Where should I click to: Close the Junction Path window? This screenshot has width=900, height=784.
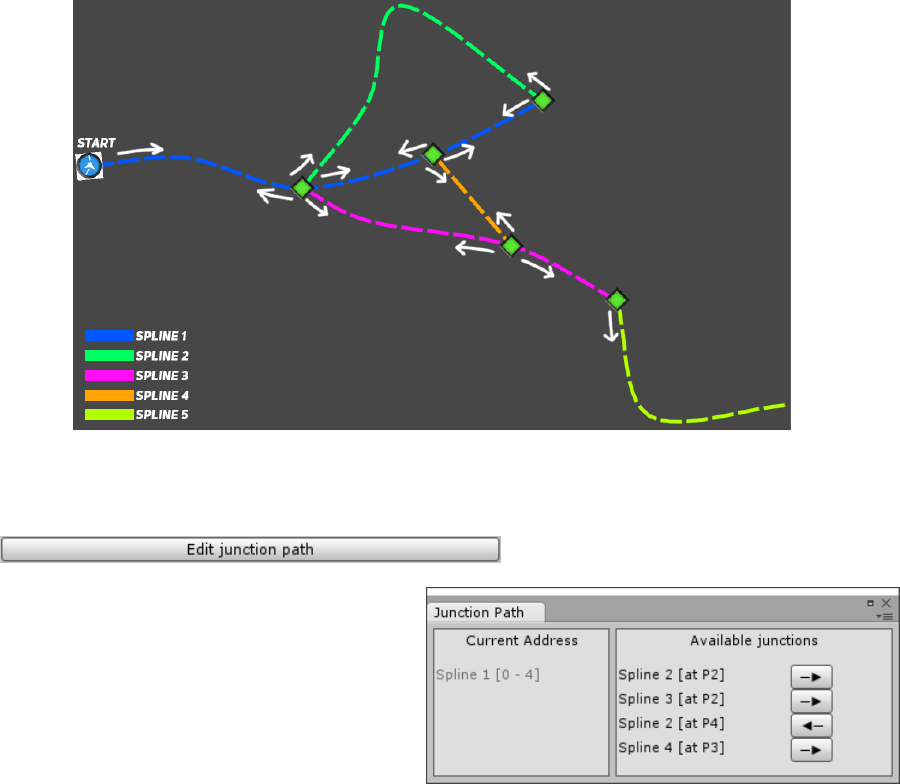click(886, 603)
